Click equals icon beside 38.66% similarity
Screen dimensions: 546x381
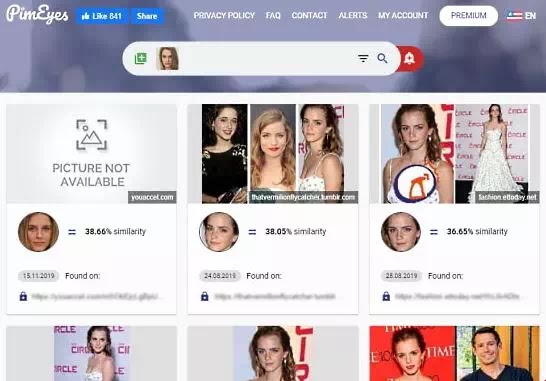coord(72,232)
